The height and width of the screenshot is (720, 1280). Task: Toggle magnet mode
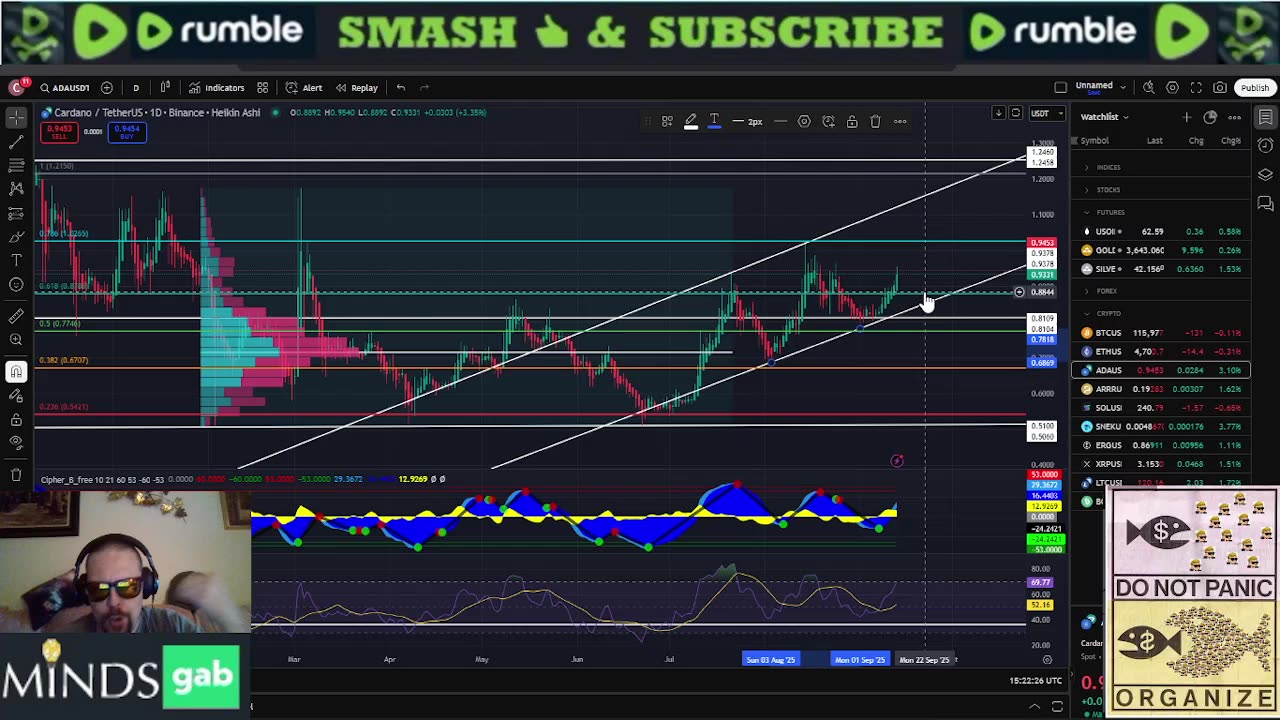(x=16, y=372)
